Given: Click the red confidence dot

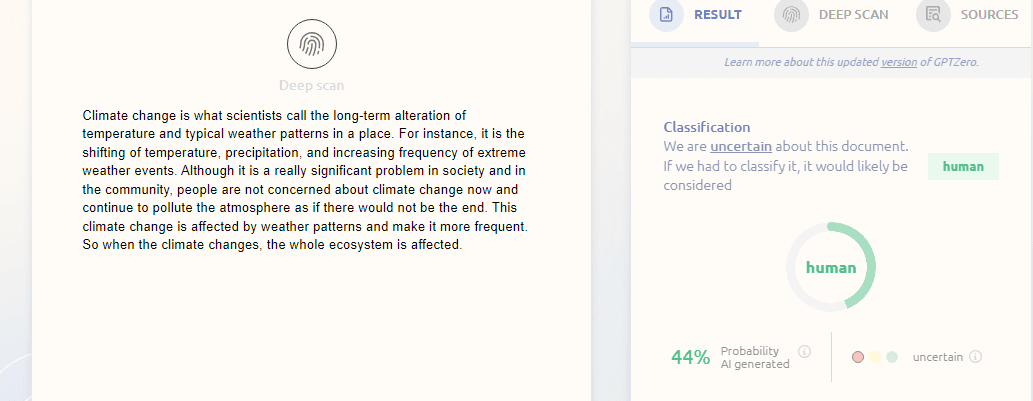Looking at the screenshot, I should [858, 357].
